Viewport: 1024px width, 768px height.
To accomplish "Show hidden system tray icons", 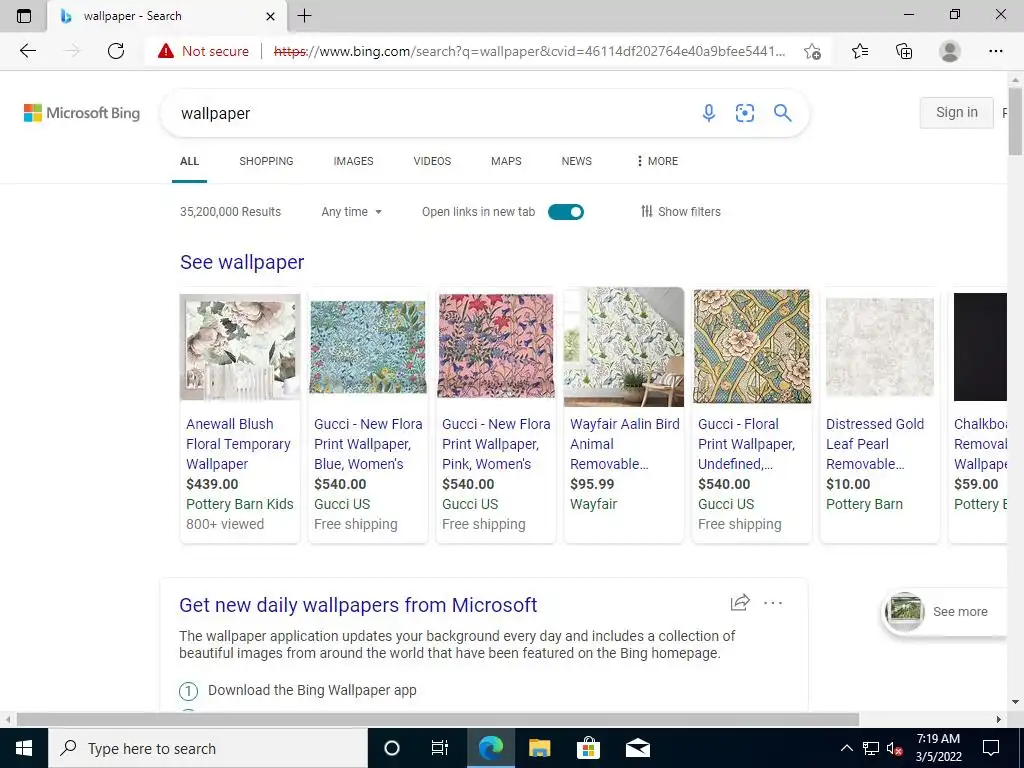I will pyautogui.click(x=846, y=748).
